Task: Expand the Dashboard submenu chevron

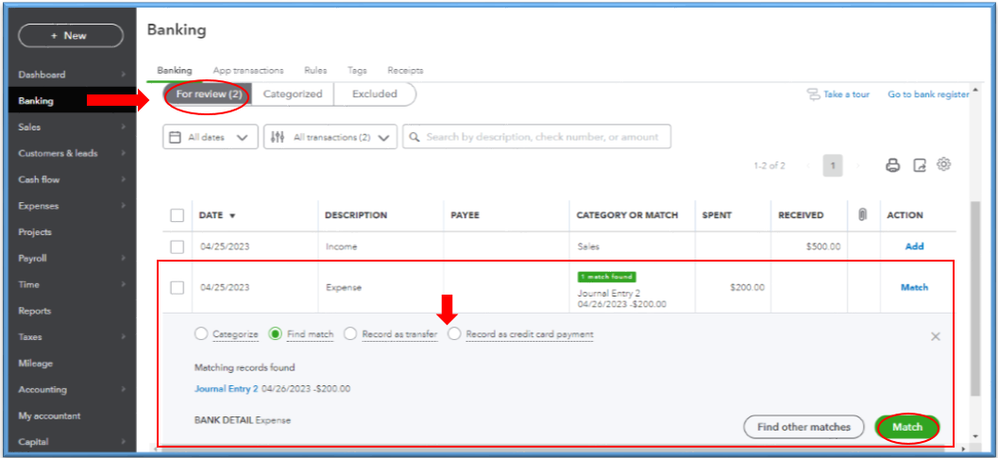Action: tap(123, 74)
